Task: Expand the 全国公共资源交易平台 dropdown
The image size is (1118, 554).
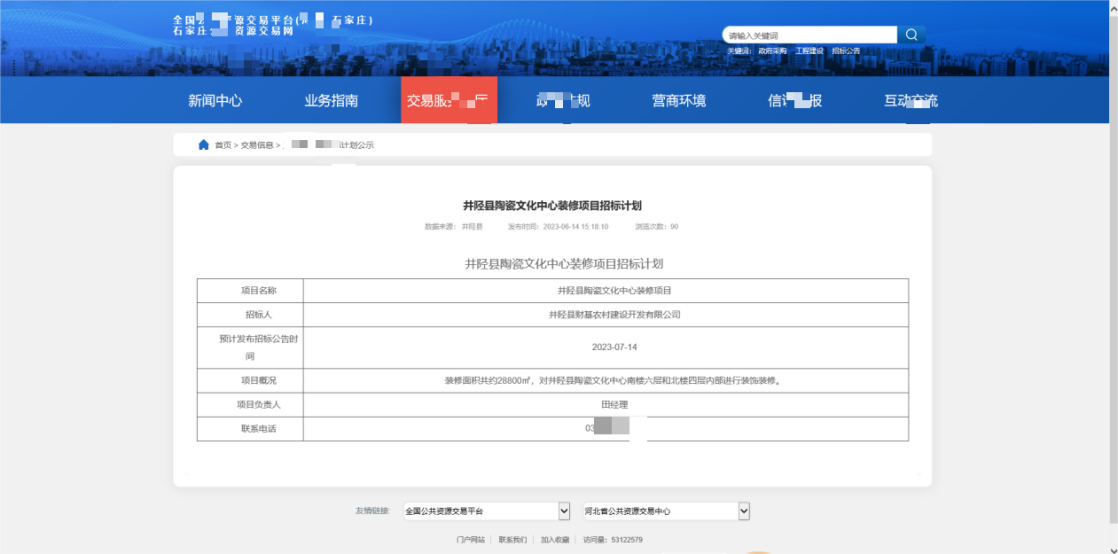Action: [487, 511]
